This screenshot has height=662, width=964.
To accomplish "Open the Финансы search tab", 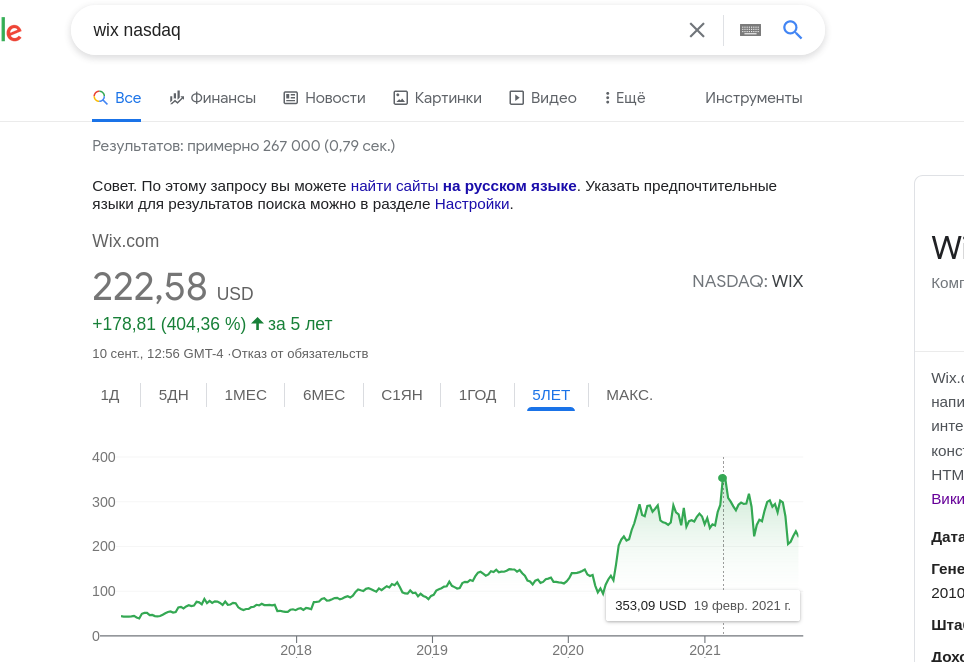I will coord(213,98).
